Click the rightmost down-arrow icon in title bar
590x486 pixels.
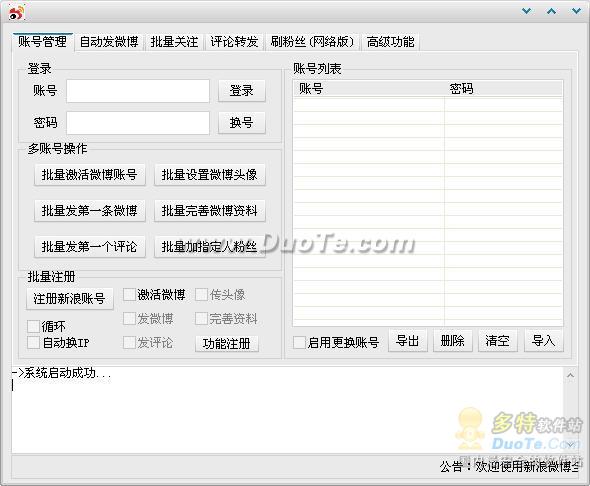[x=576, y=11]
